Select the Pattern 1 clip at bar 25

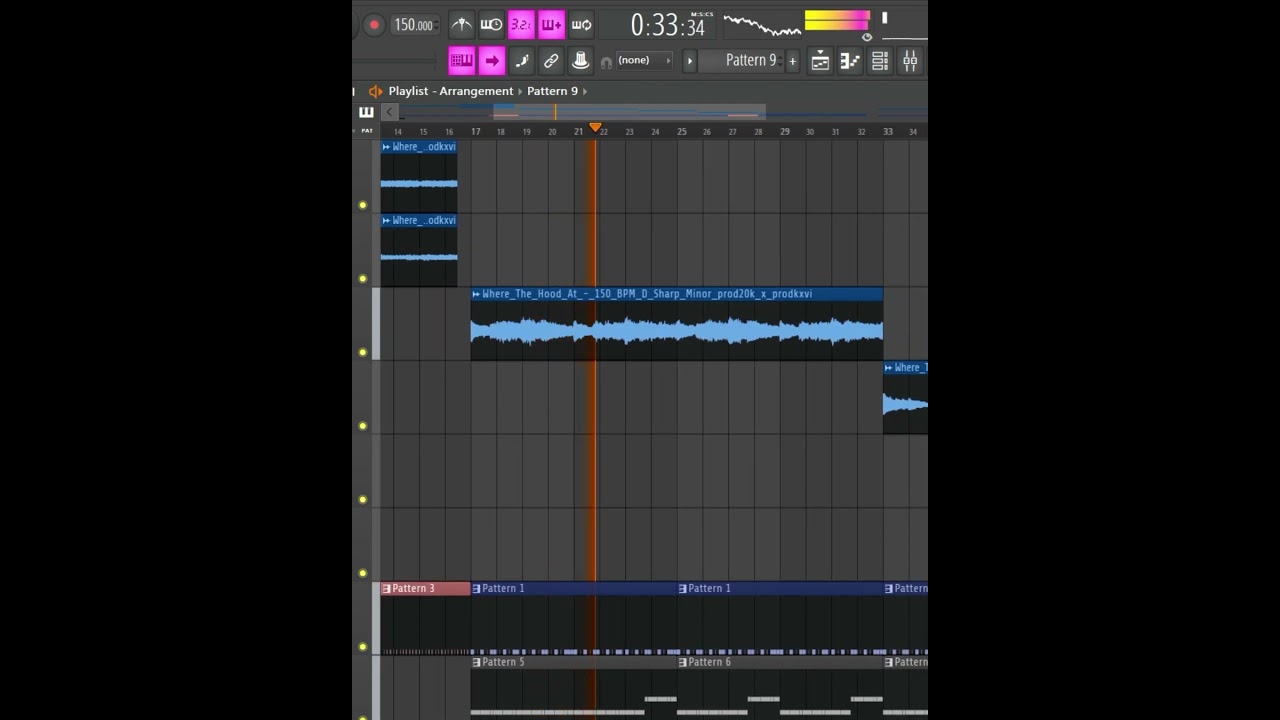780,618
